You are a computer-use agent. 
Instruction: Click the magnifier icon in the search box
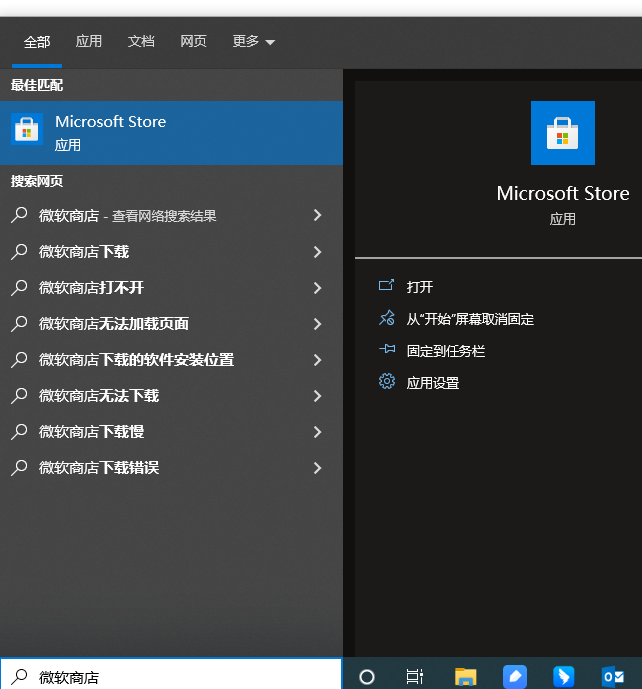(19, 677)
